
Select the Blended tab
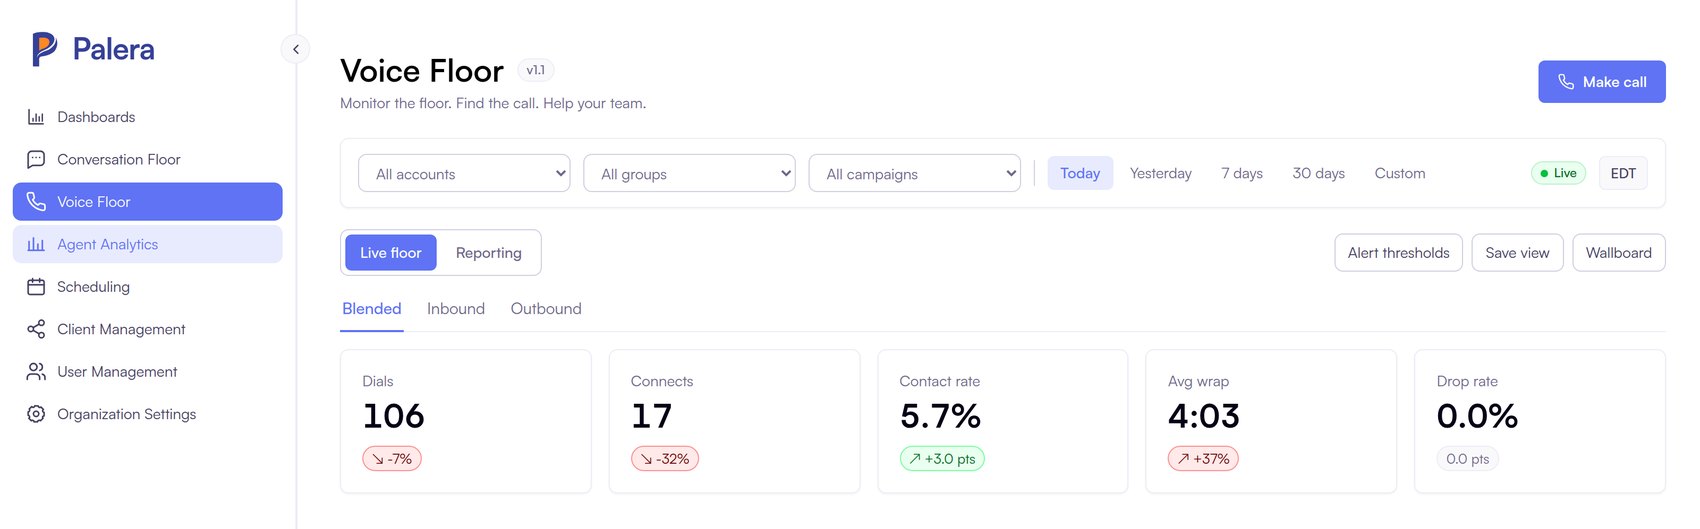(372, 309)
